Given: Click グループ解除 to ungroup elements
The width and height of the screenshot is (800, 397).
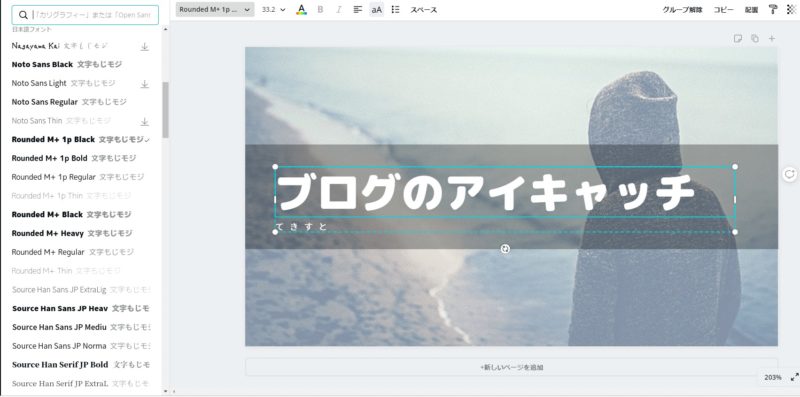Looking at the screenshot, I should point(682,10).
